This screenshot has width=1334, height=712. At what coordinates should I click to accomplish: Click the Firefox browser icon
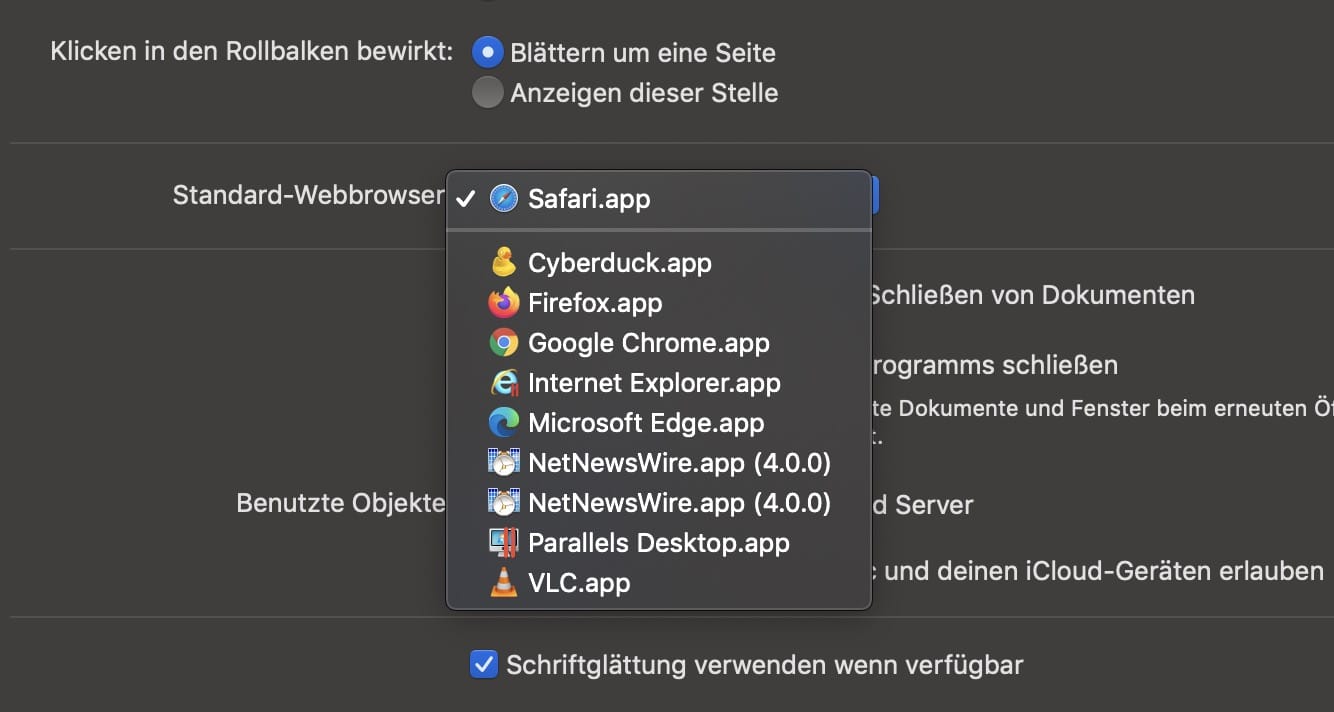(x=504, y=302)
